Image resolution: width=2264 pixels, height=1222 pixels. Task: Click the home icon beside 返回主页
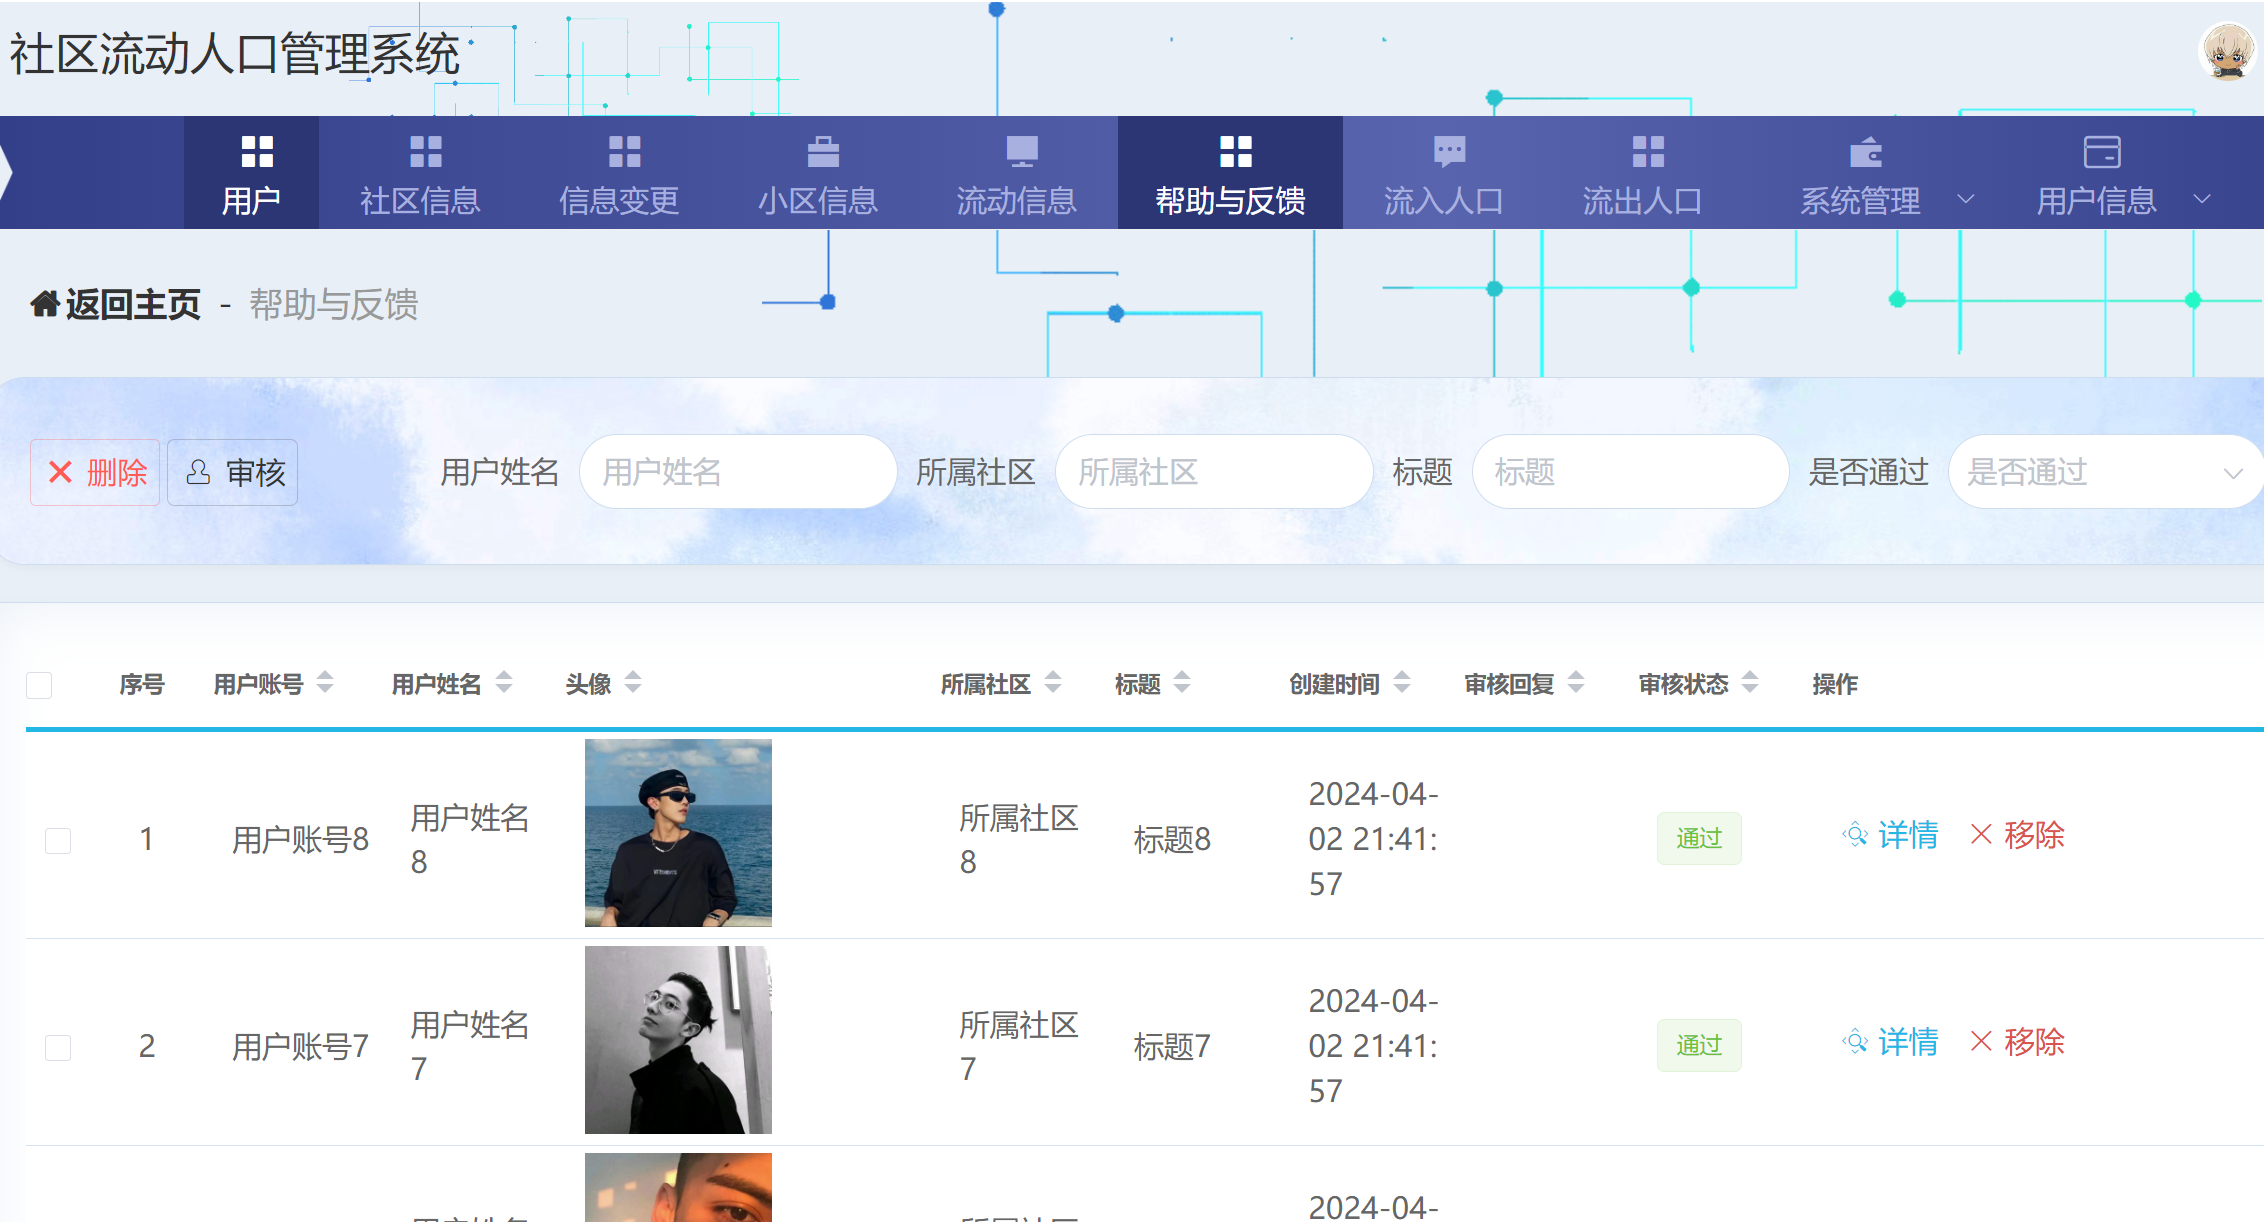pyautogui.click(x=44, y=304)
